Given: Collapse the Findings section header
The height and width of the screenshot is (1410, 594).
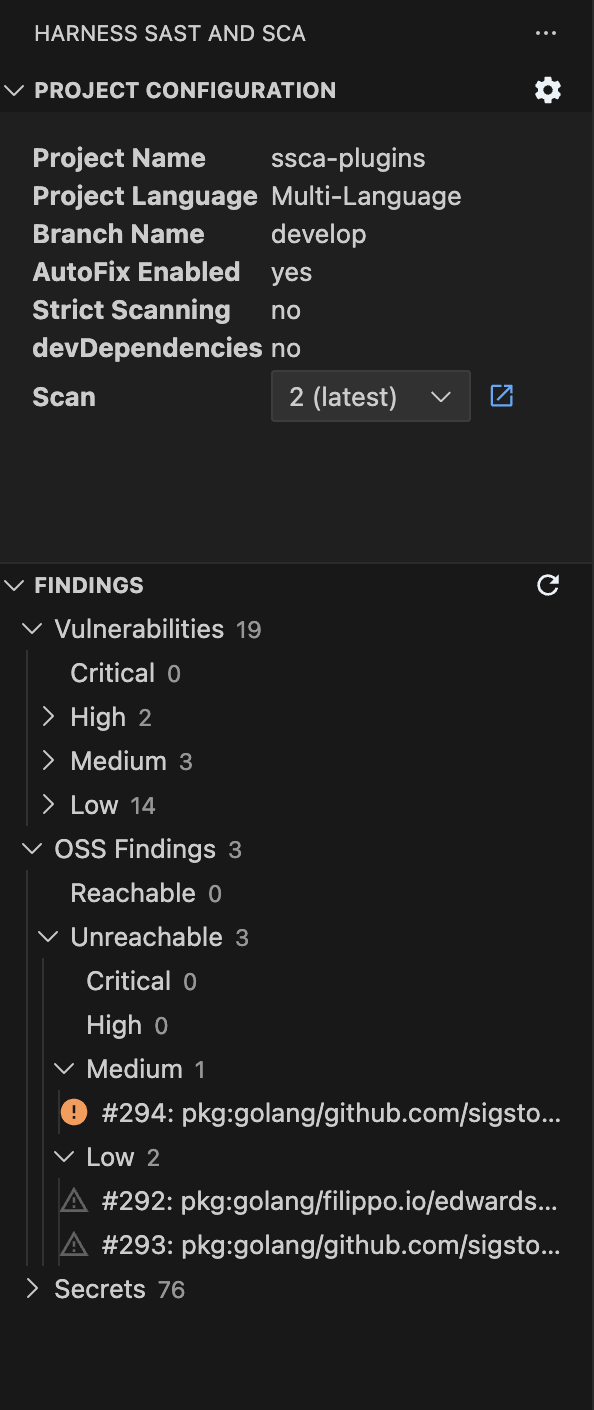Looking at the screenshot, I should 13,585.
